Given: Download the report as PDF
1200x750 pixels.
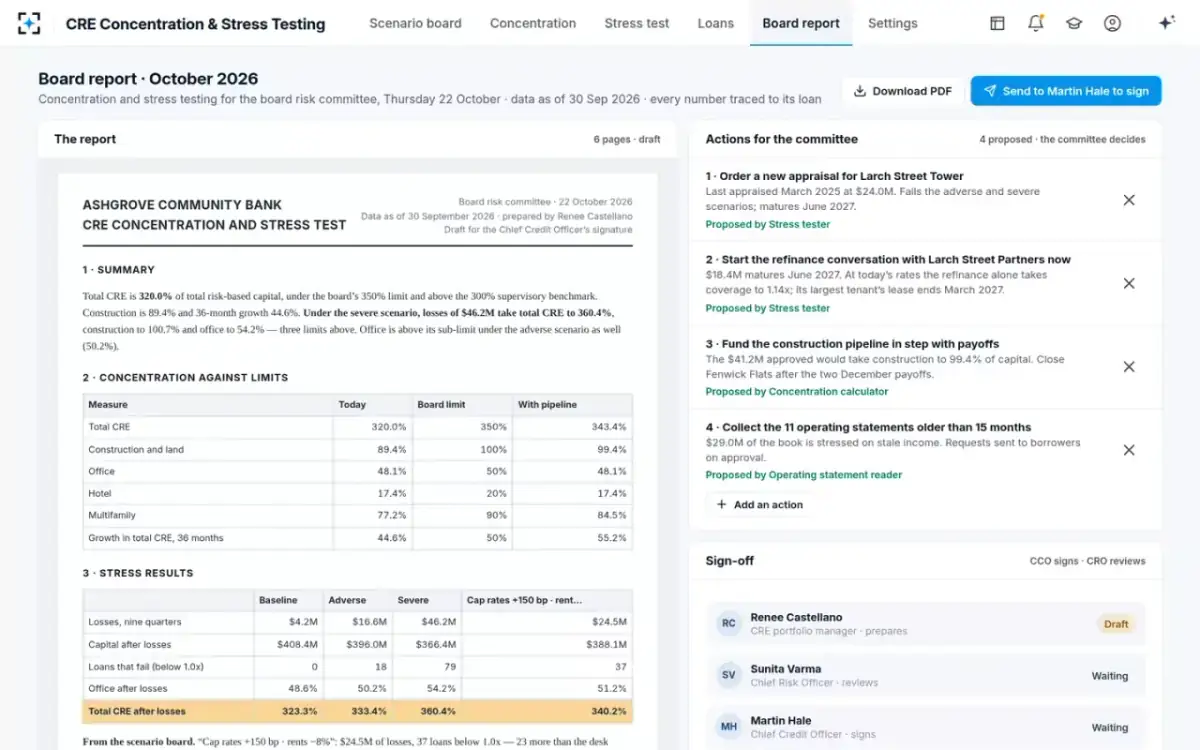Looking at the screenshot, I should [x=903, y=91].
